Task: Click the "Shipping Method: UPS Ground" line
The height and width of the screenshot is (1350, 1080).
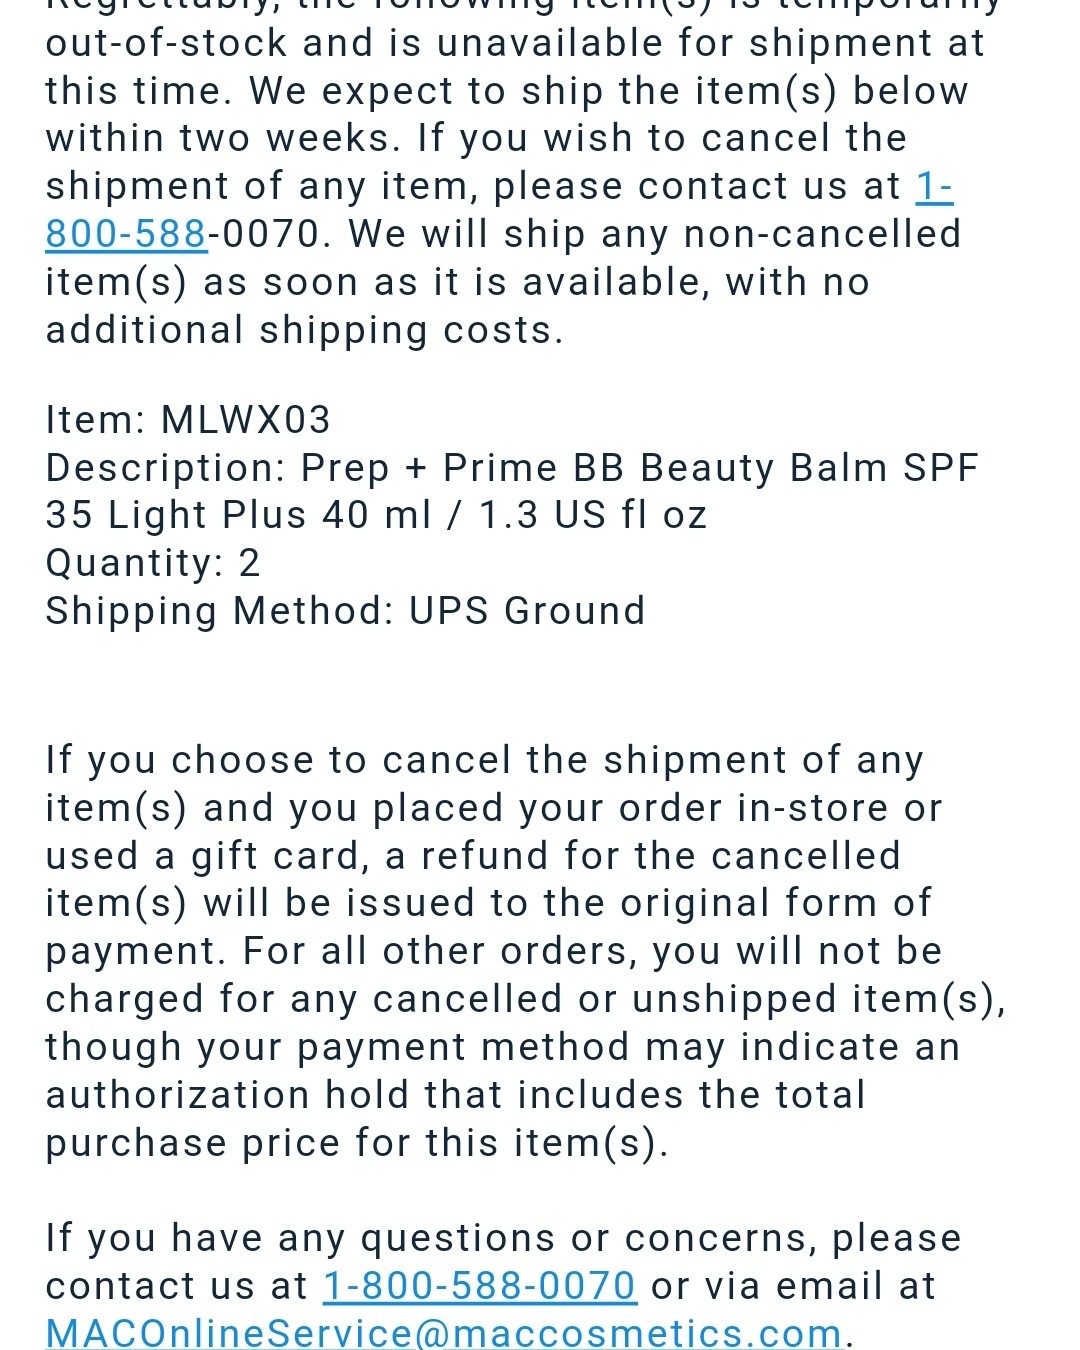Action: [346, 612]
